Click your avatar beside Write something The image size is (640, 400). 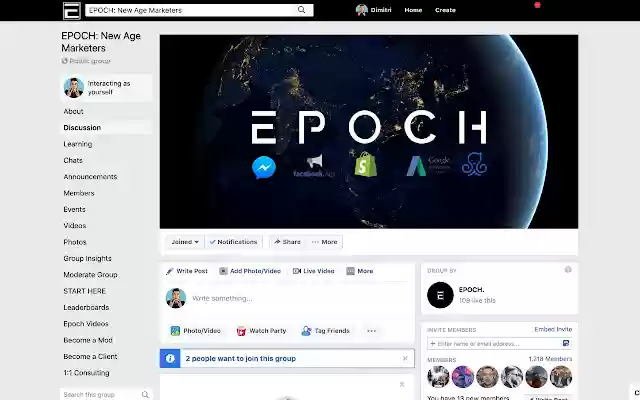point(176,298)
